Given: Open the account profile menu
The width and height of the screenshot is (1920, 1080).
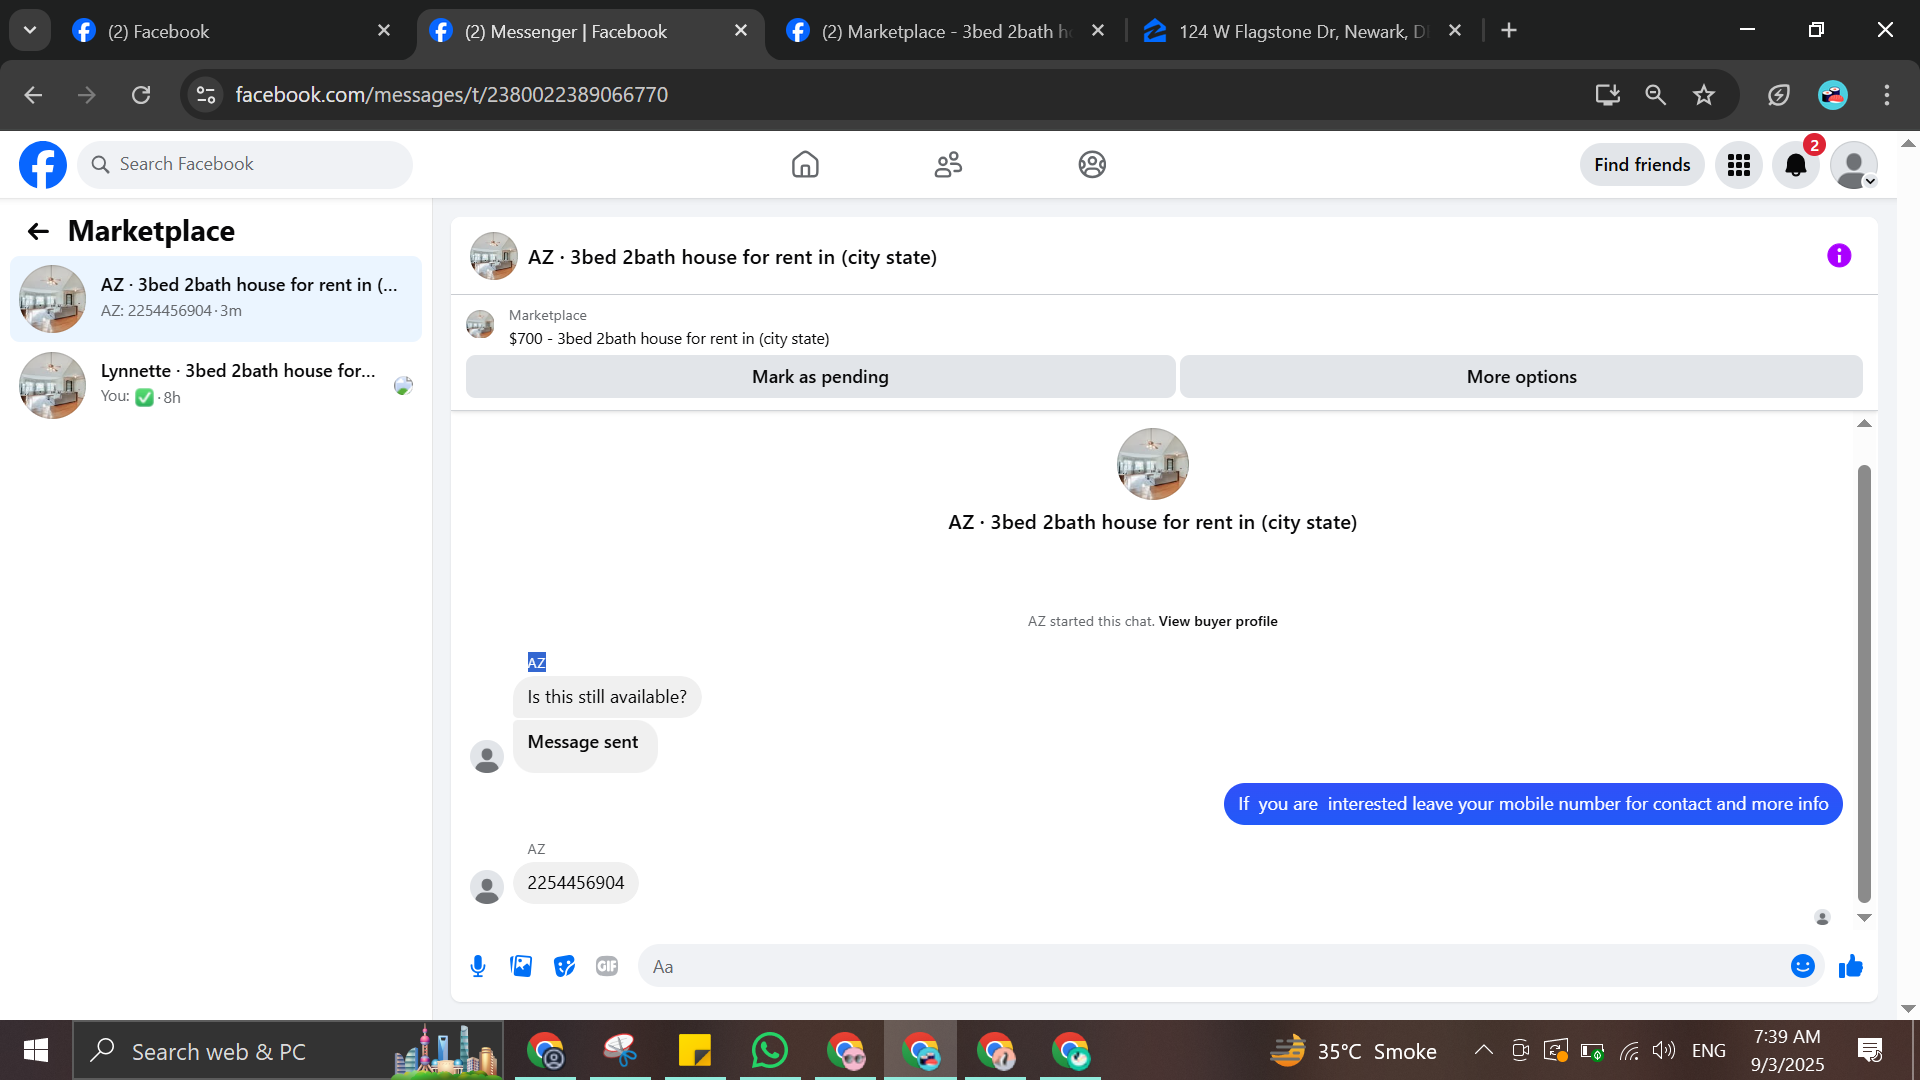Looking at the screenshot, I should pyautogui.click(x=1854, y=165).
